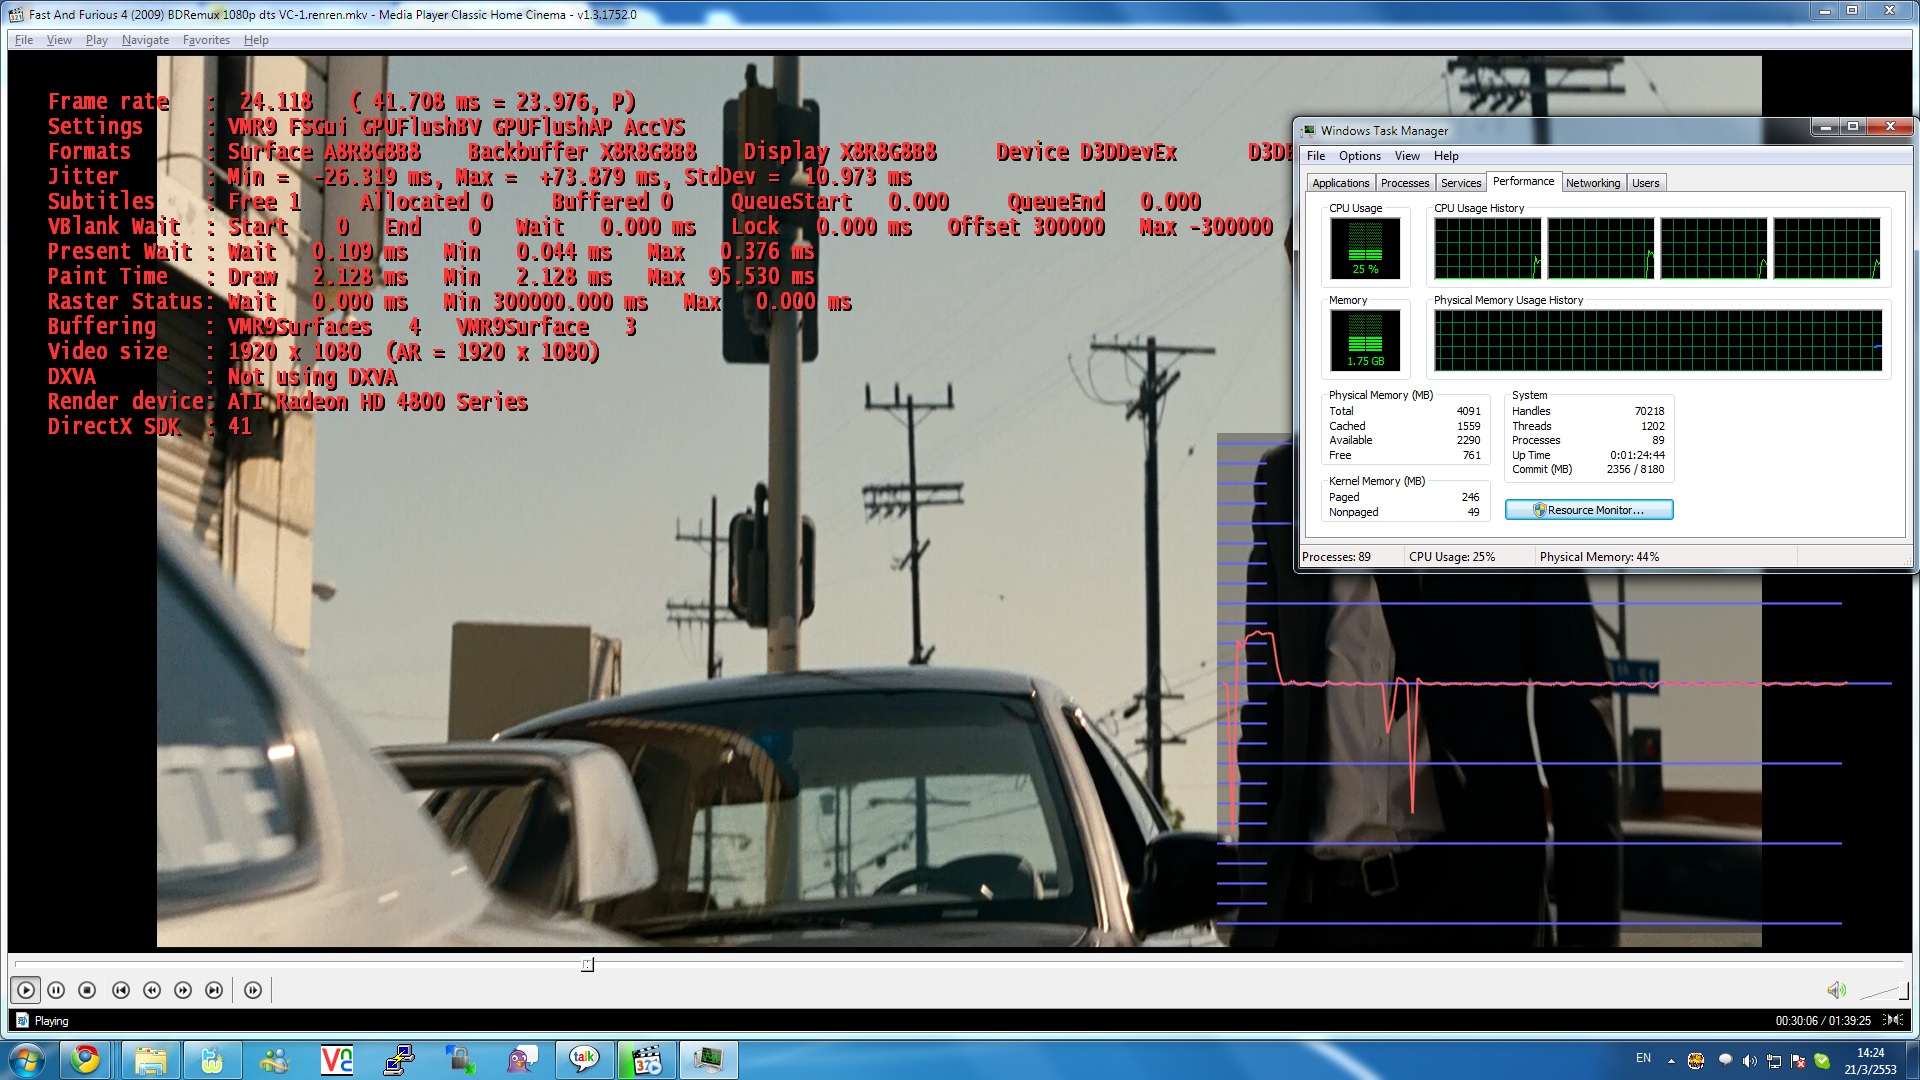Skip back to previous chapter
The height and width of the screenshot is (1080, 1920).
pyautogui.click(x=120, y=990)
